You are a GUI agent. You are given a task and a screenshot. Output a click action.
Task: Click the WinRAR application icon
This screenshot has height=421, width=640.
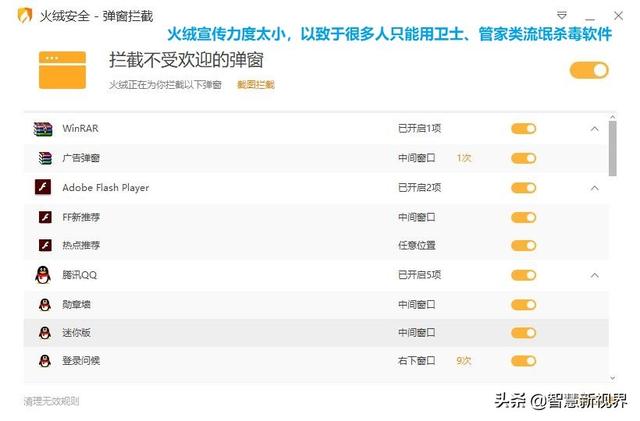[43, 129]
